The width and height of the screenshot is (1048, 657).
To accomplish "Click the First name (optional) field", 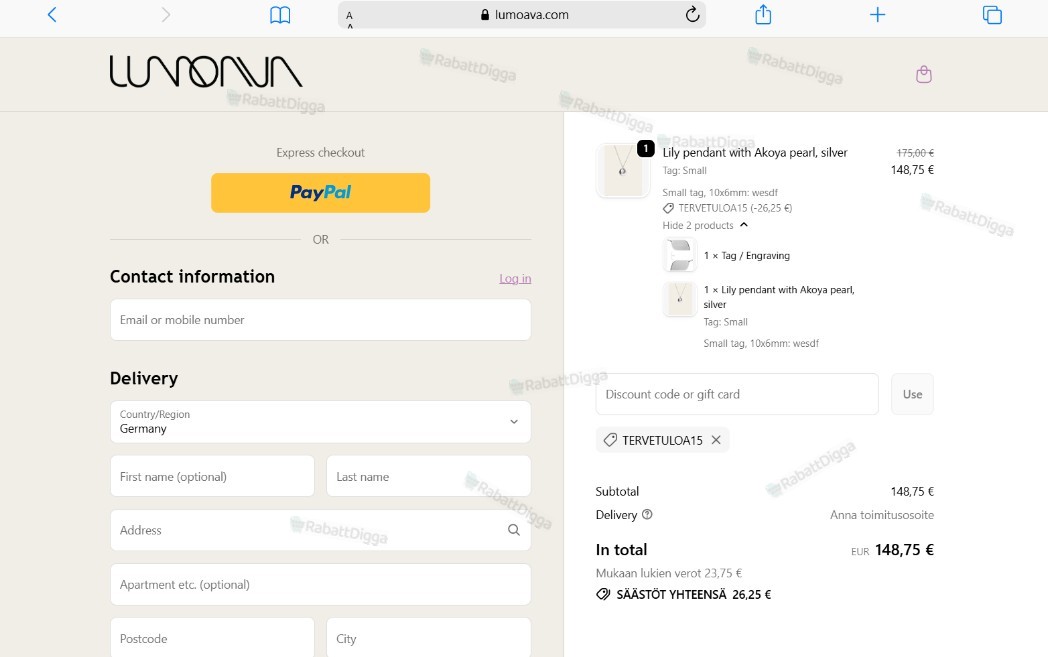I will pyautogui.click(x=212, y=476).
